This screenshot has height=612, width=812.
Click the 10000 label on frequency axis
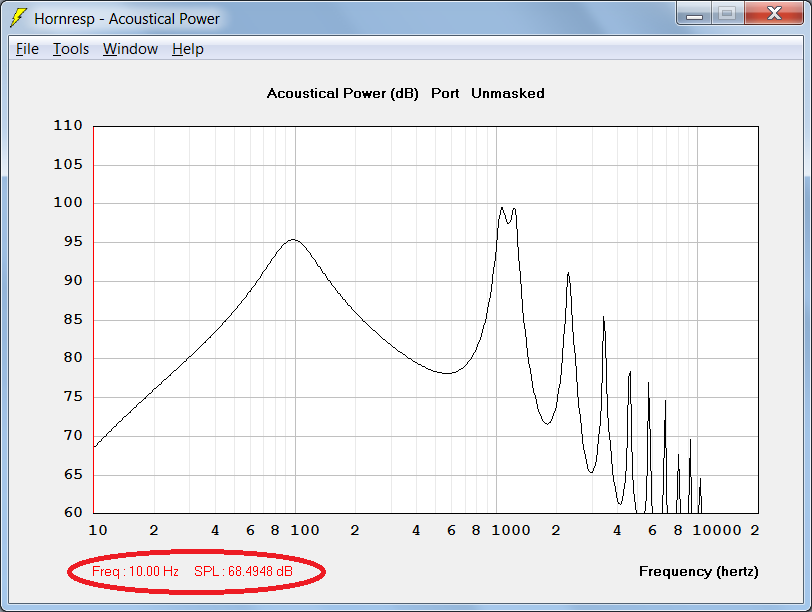(717, 530)
